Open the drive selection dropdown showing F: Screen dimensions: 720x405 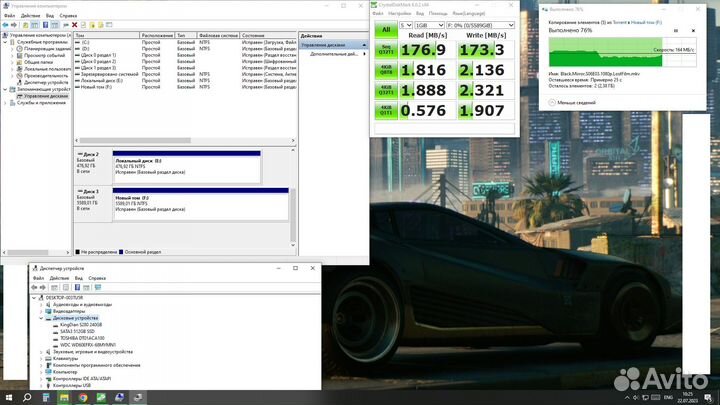click(480, 25)
